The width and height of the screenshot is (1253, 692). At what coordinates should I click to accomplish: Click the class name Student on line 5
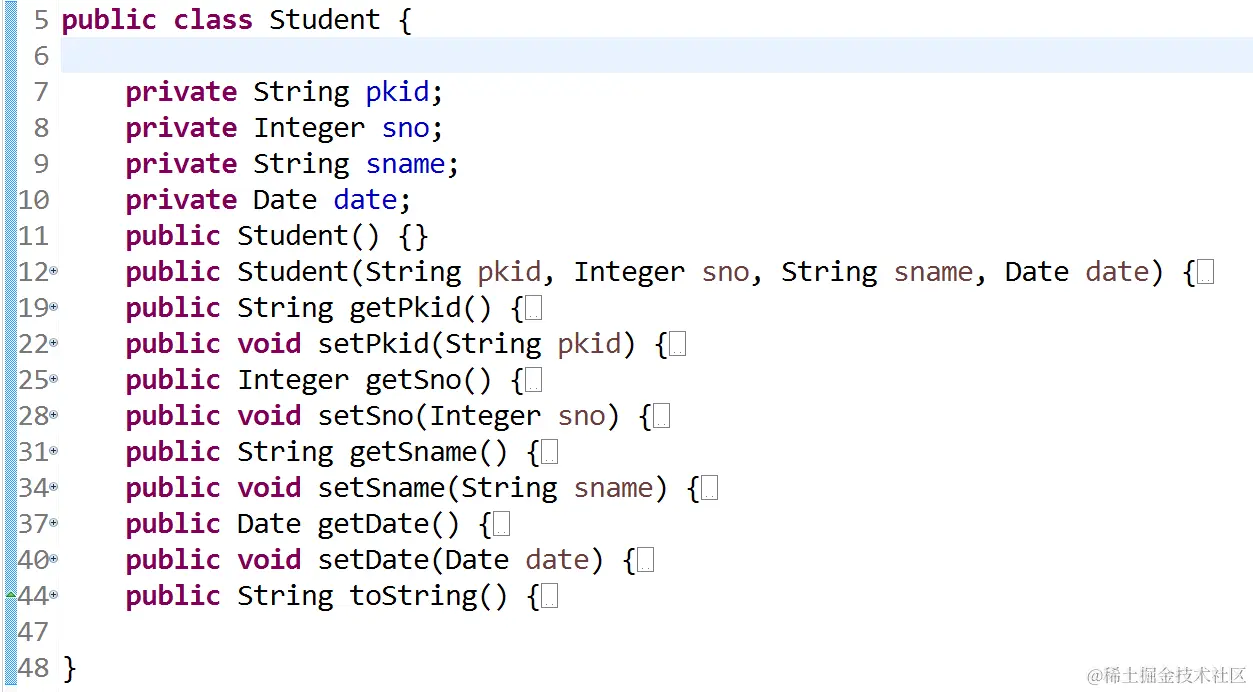pos(325,20)
